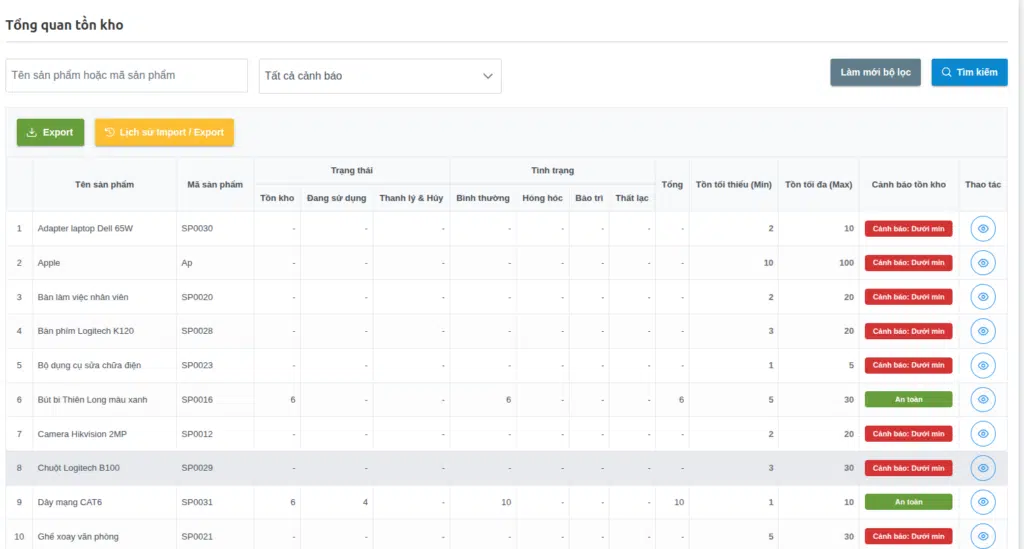The height and width of the screenshot is (549, 1024).
Task: View Bút bi Thiên Long màu xanh details
Action: pos(982,400)
